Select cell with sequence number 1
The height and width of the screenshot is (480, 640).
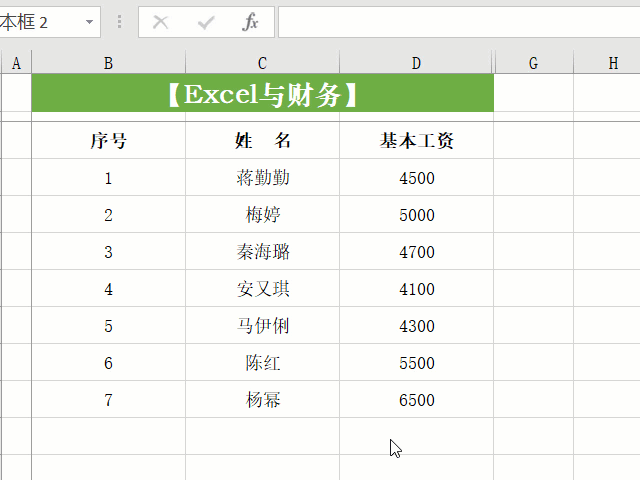[x=108, y=178]
